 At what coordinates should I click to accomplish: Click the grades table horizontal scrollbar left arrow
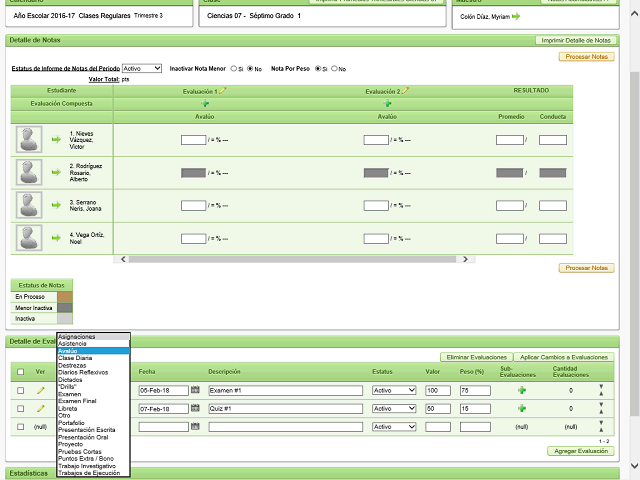pos(123,259)
